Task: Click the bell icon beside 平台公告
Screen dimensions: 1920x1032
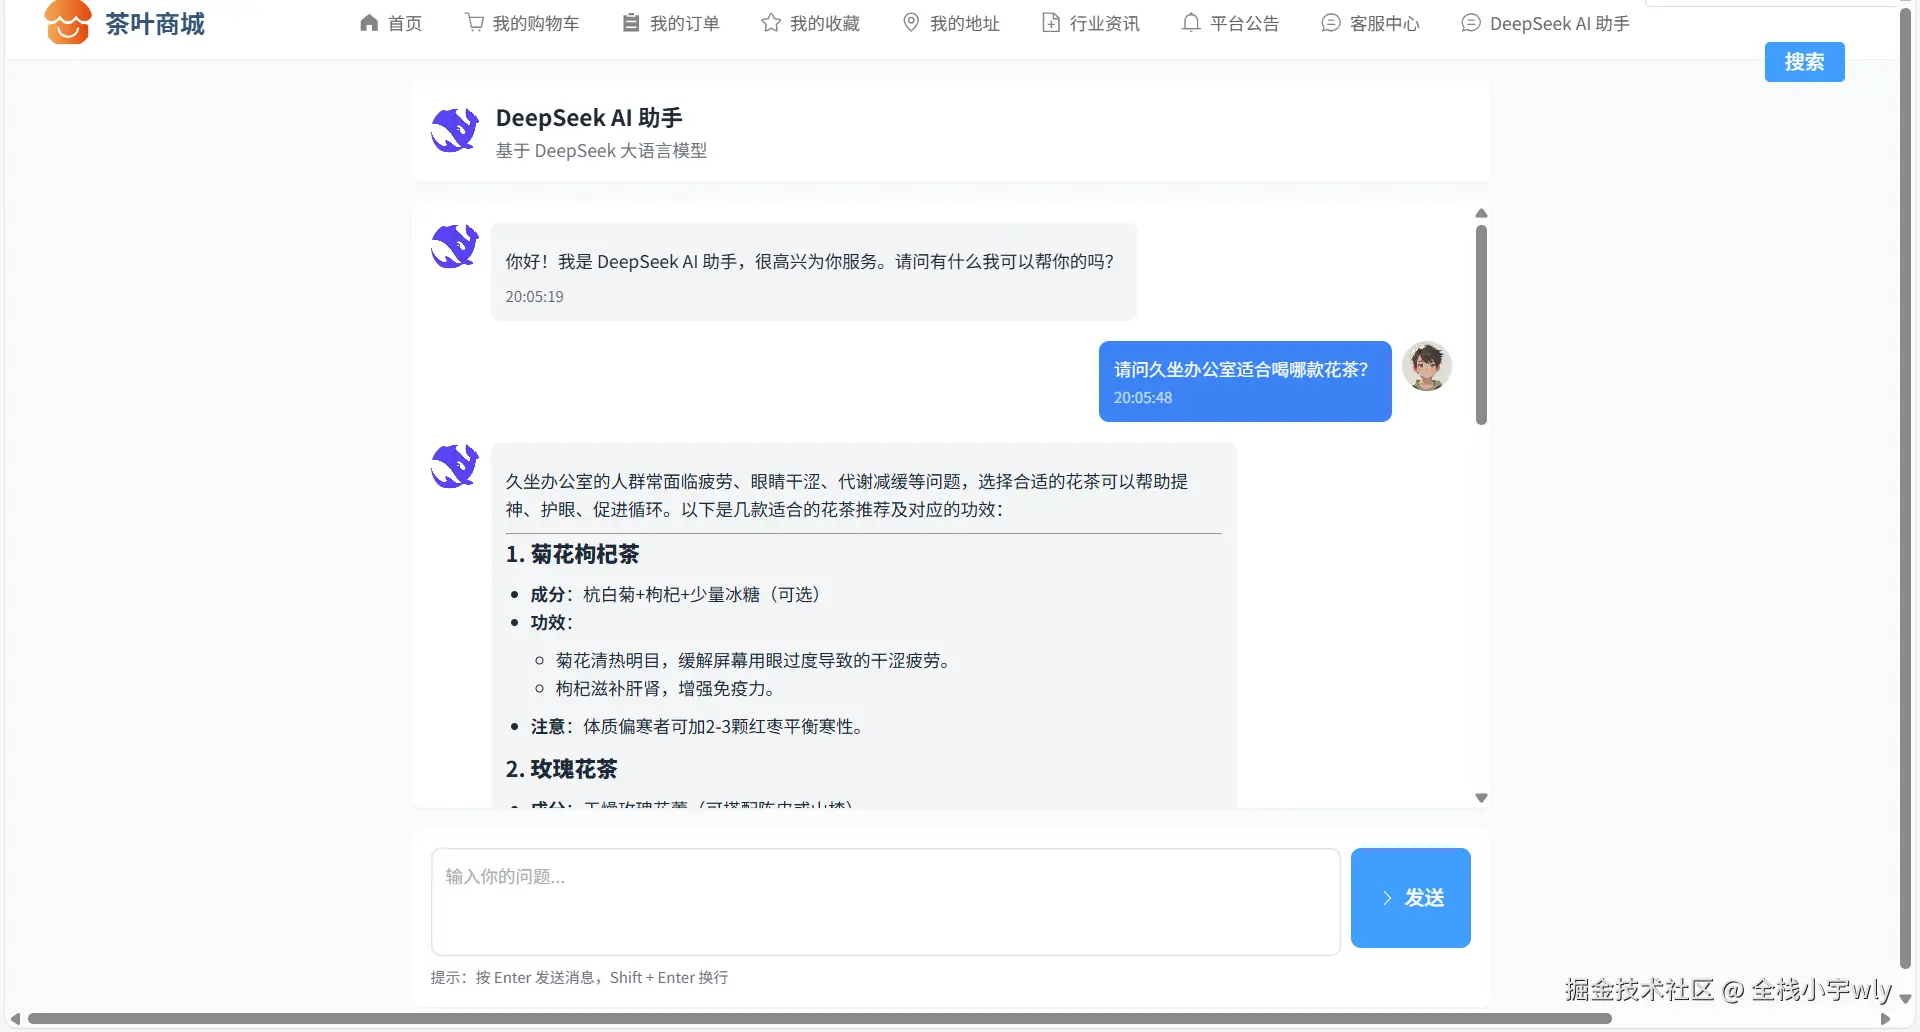Action: [x=1191, y=23]
